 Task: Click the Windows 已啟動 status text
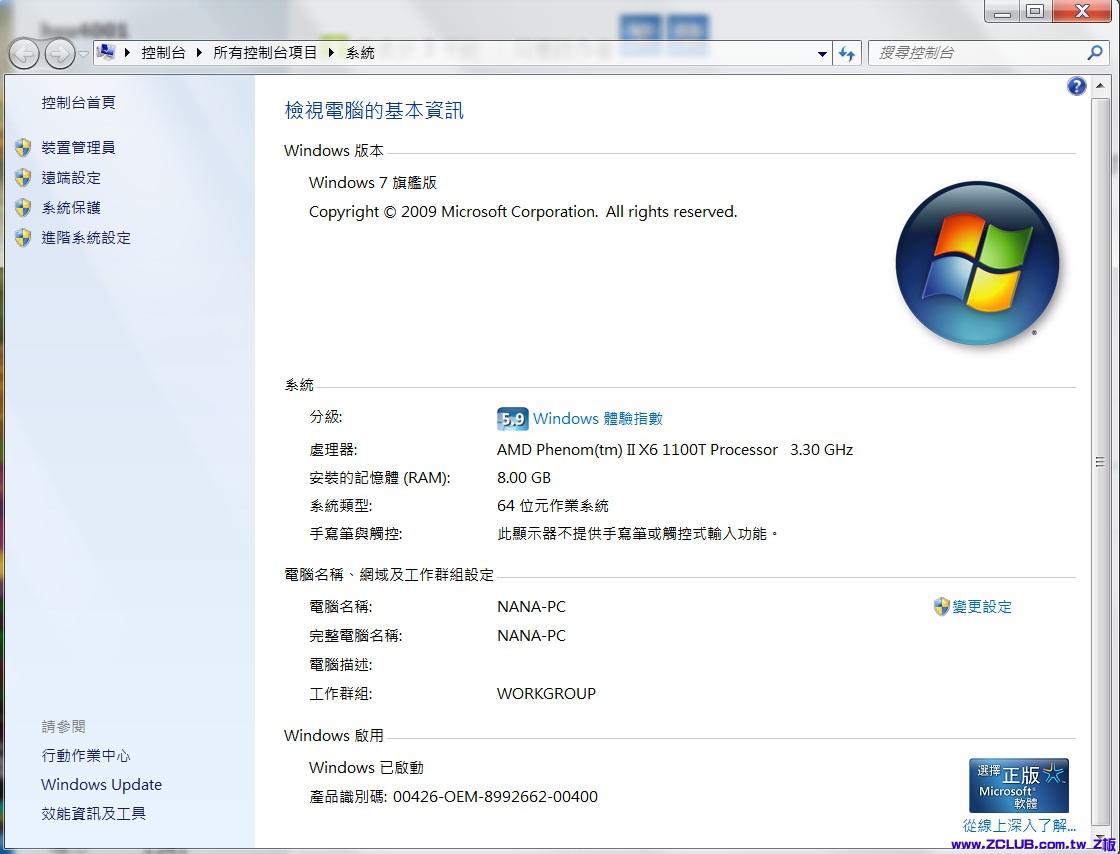pos(366,768)
